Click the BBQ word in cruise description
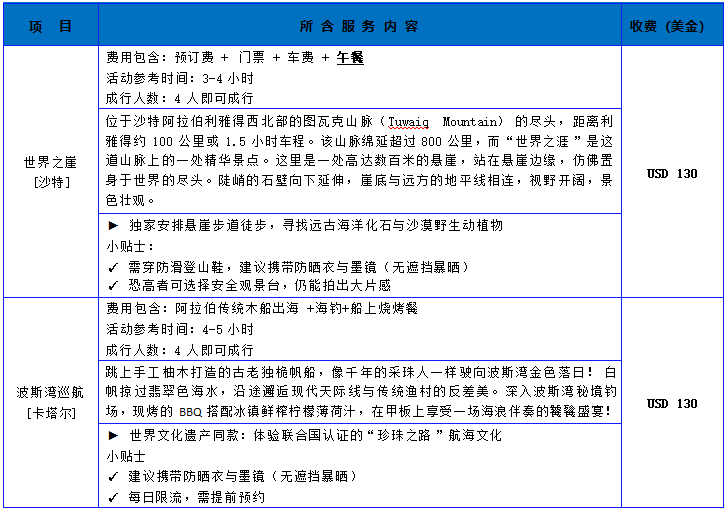This screenshot has width=727, height=510. point(190,411)
